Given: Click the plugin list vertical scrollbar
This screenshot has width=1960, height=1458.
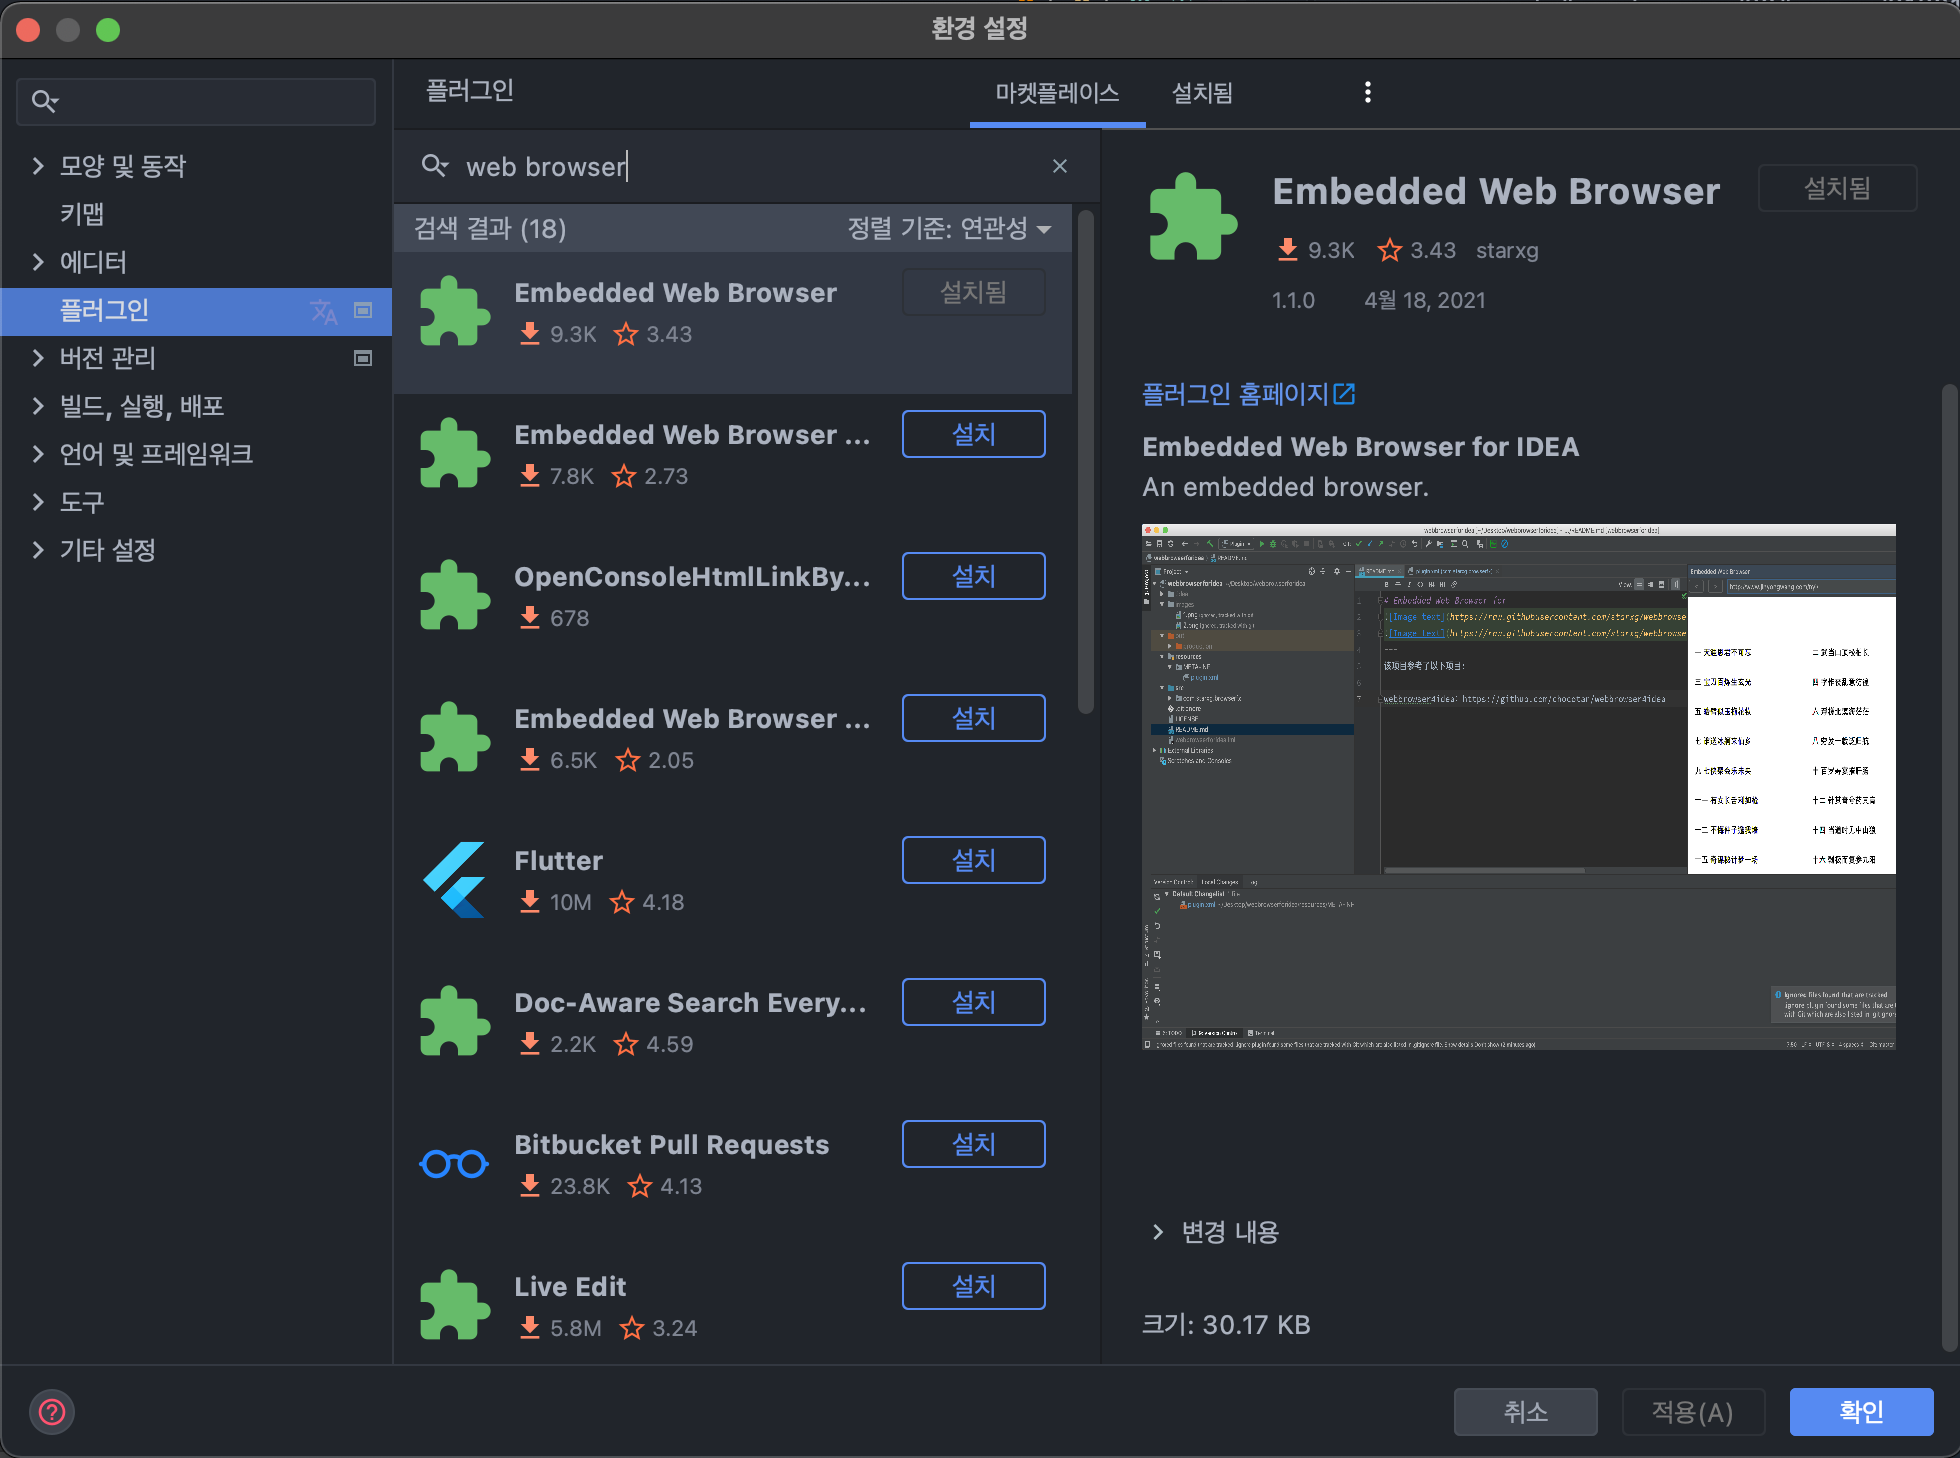Looking at the screenshot, I should (x=1085, y=460).
